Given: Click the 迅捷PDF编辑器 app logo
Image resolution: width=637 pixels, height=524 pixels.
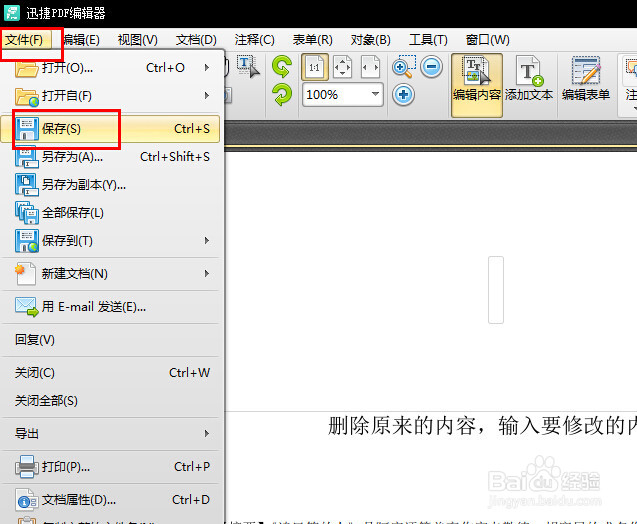Looking at the screenshot, I should (12, 13).
